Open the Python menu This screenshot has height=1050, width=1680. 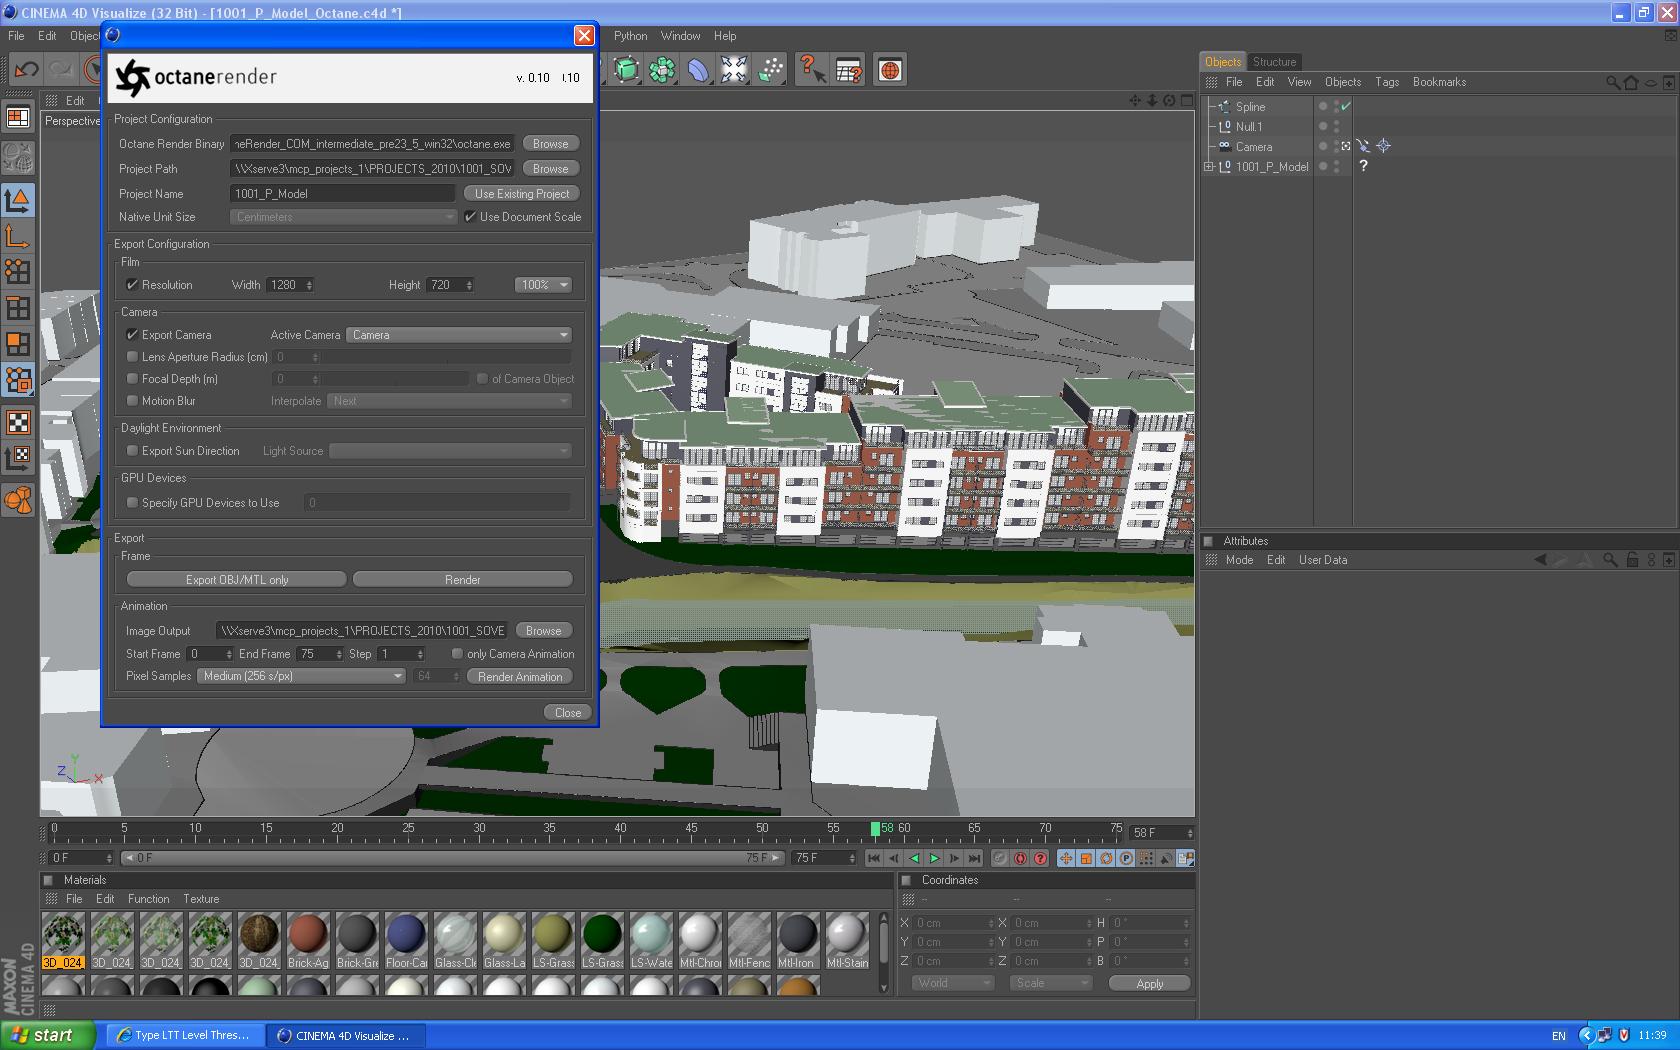[x=630, y=36]
